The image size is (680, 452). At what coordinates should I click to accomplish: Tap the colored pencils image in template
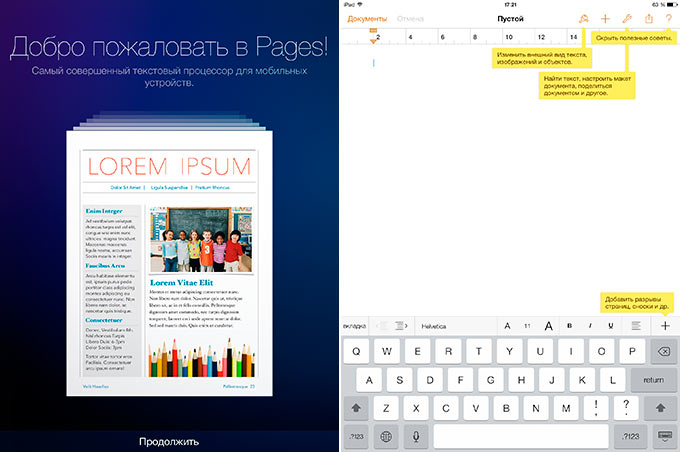202,357
